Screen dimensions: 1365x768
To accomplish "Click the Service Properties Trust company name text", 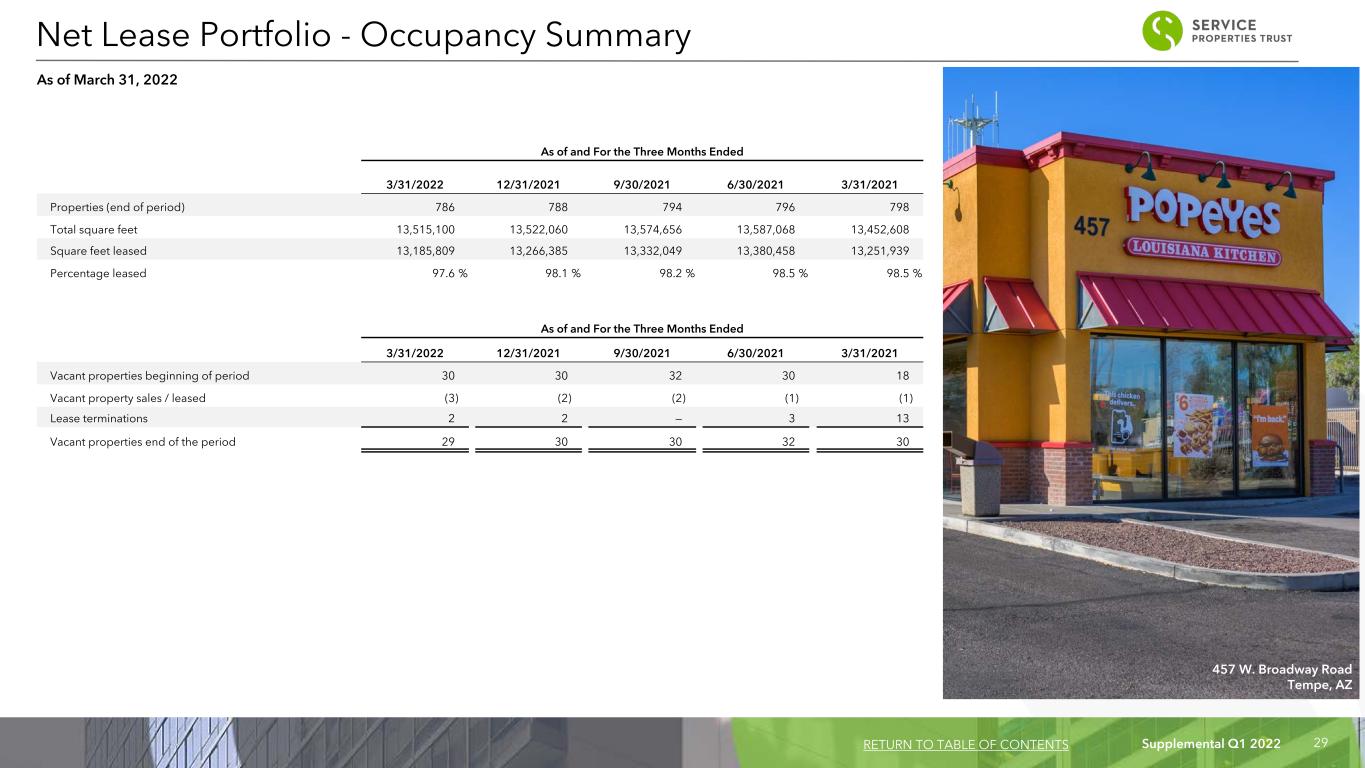I will pyautogui.click(x=1242, y=31).
